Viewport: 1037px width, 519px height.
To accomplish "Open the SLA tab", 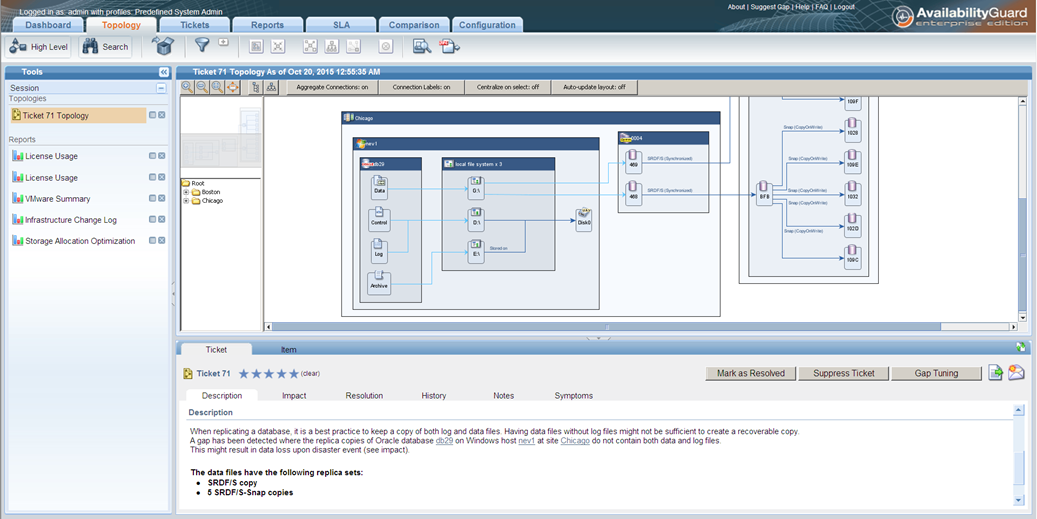I will pos(341,25).
